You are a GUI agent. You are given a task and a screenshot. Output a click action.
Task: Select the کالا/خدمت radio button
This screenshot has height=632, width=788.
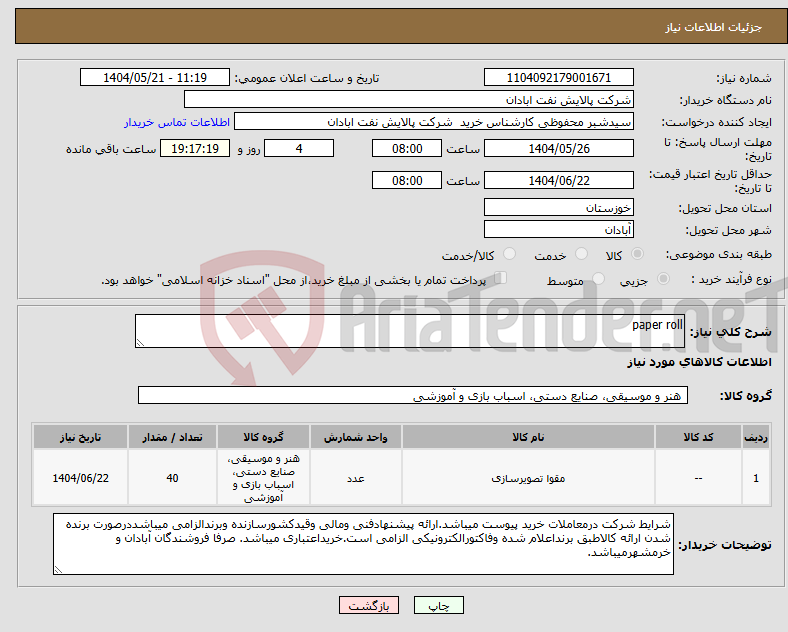pyautogui.click(x=510, y=254)
